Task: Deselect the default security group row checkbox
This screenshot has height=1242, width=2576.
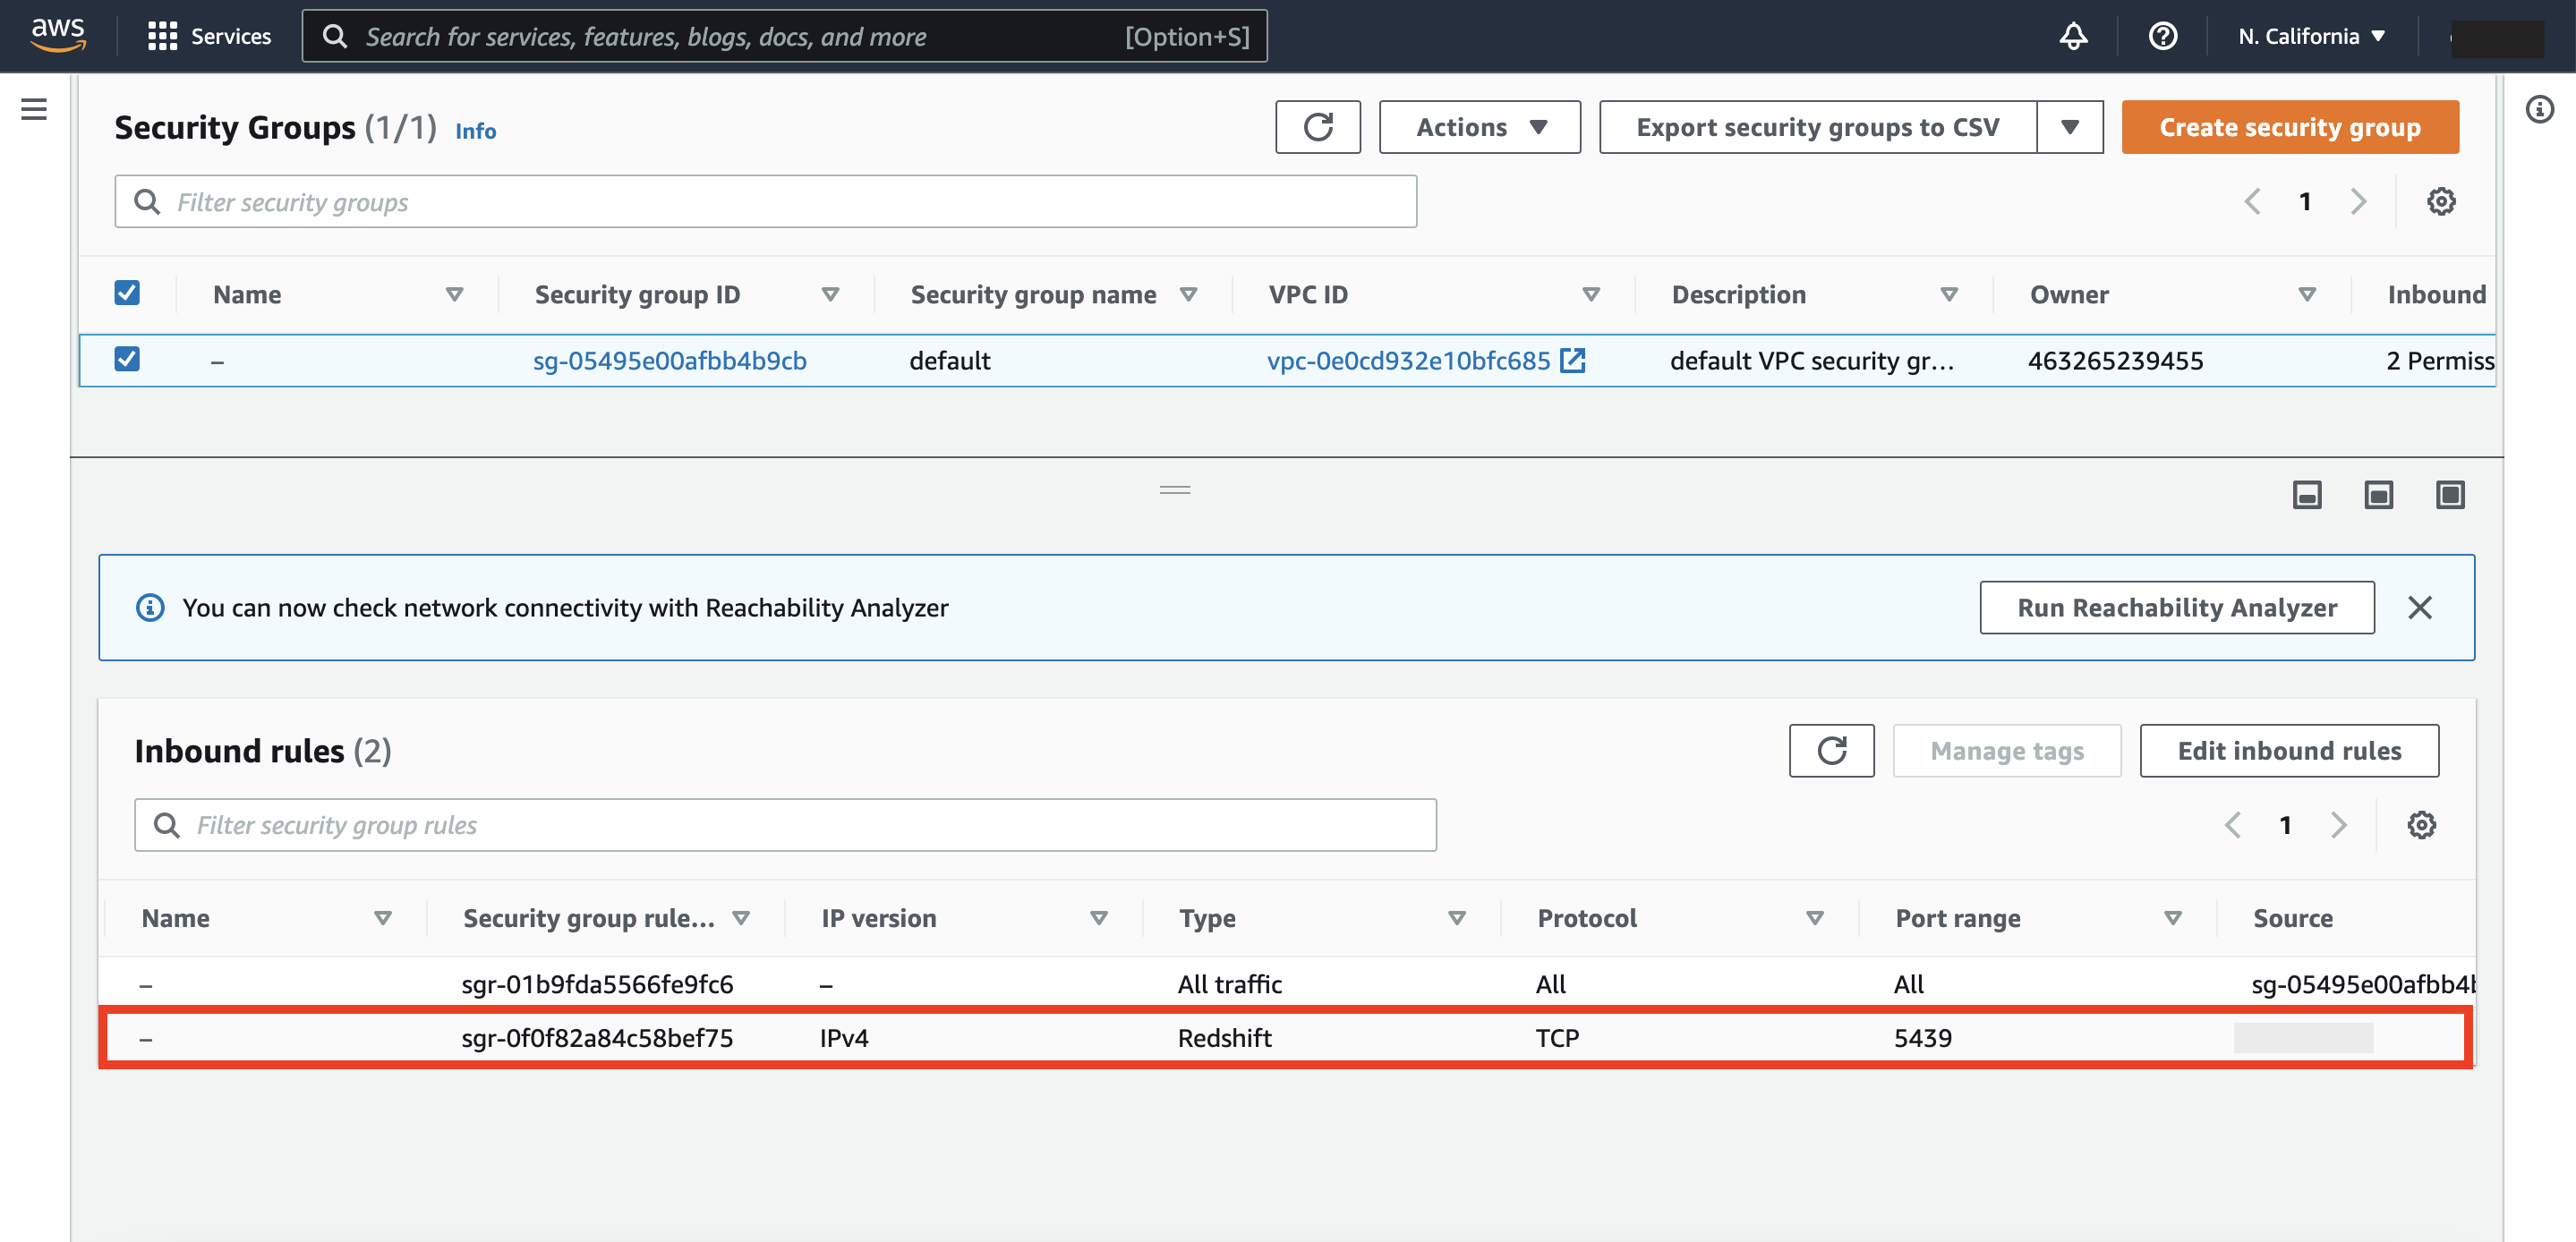Action: [127, 359]
